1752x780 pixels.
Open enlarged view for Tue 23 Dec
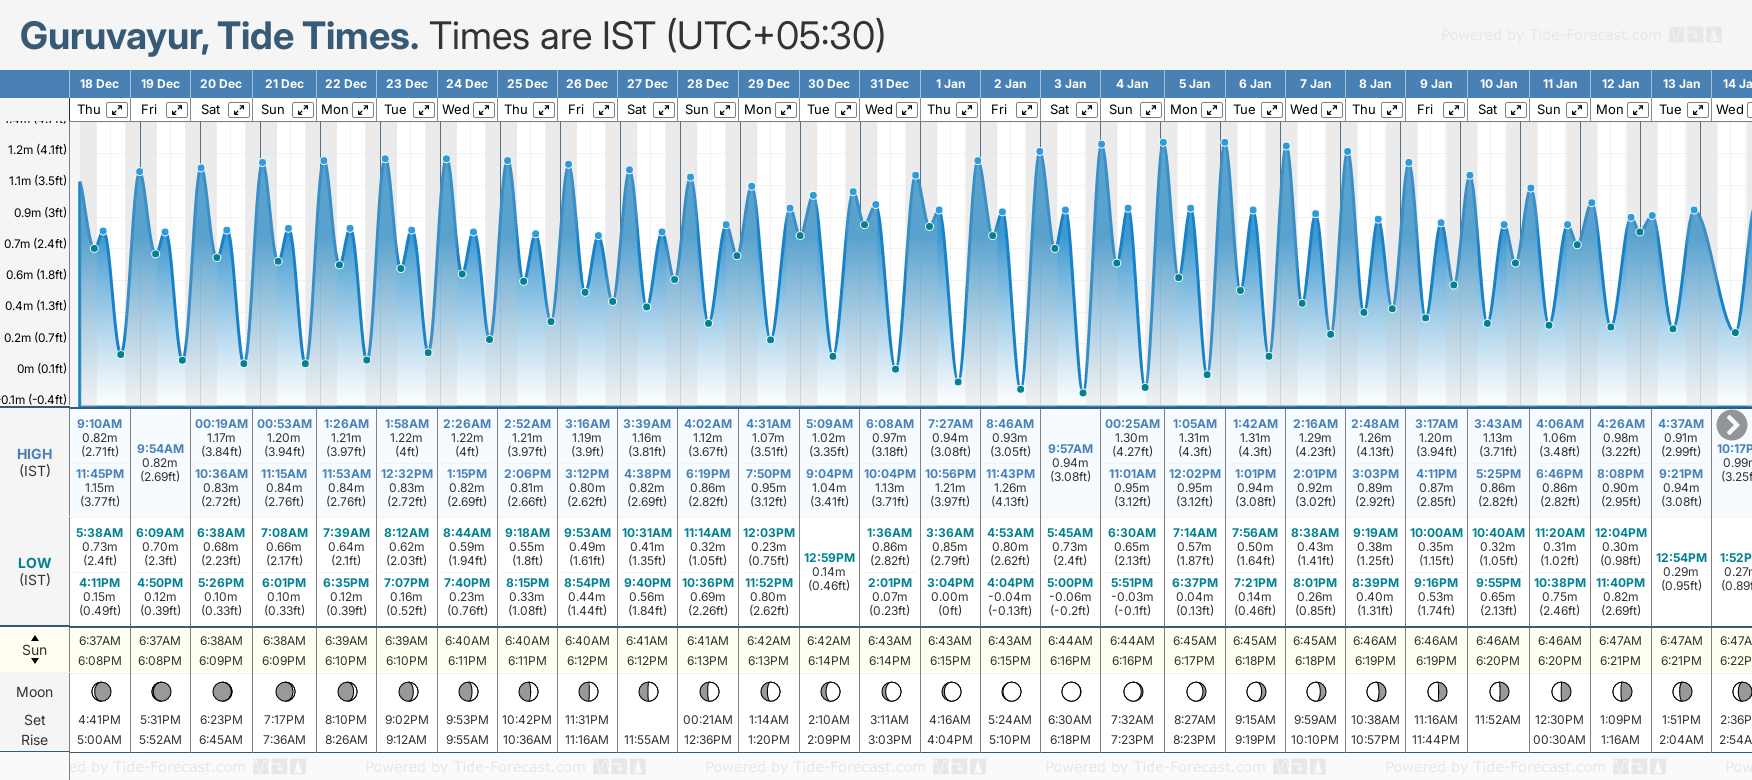coord(423,110)
